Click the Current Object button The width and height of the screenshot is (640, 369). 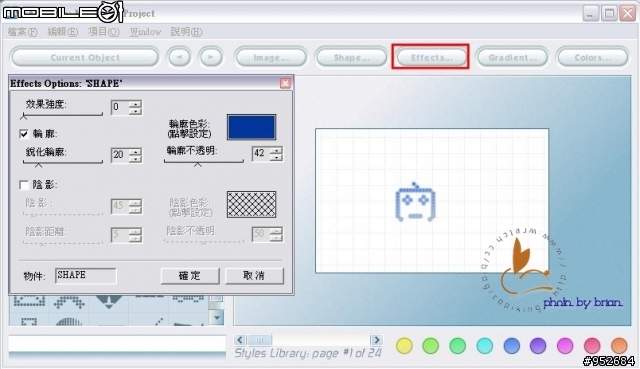(x=85, y=57)
